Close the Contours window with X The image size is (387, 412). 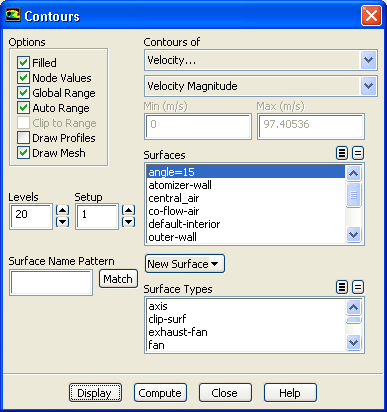371,16
